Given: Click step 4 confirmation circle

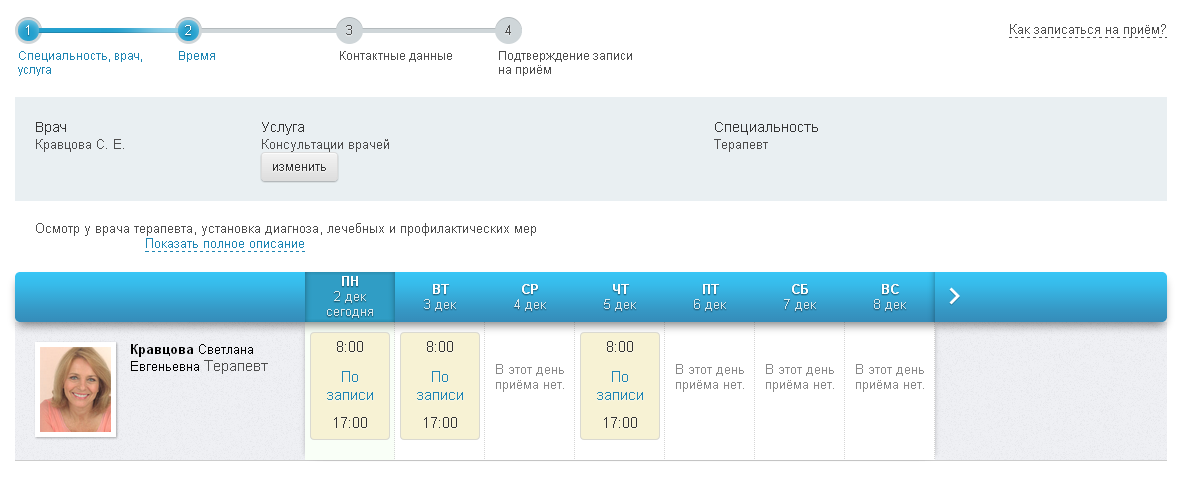Looking at the screenshot, I should [x=508, y=30].
